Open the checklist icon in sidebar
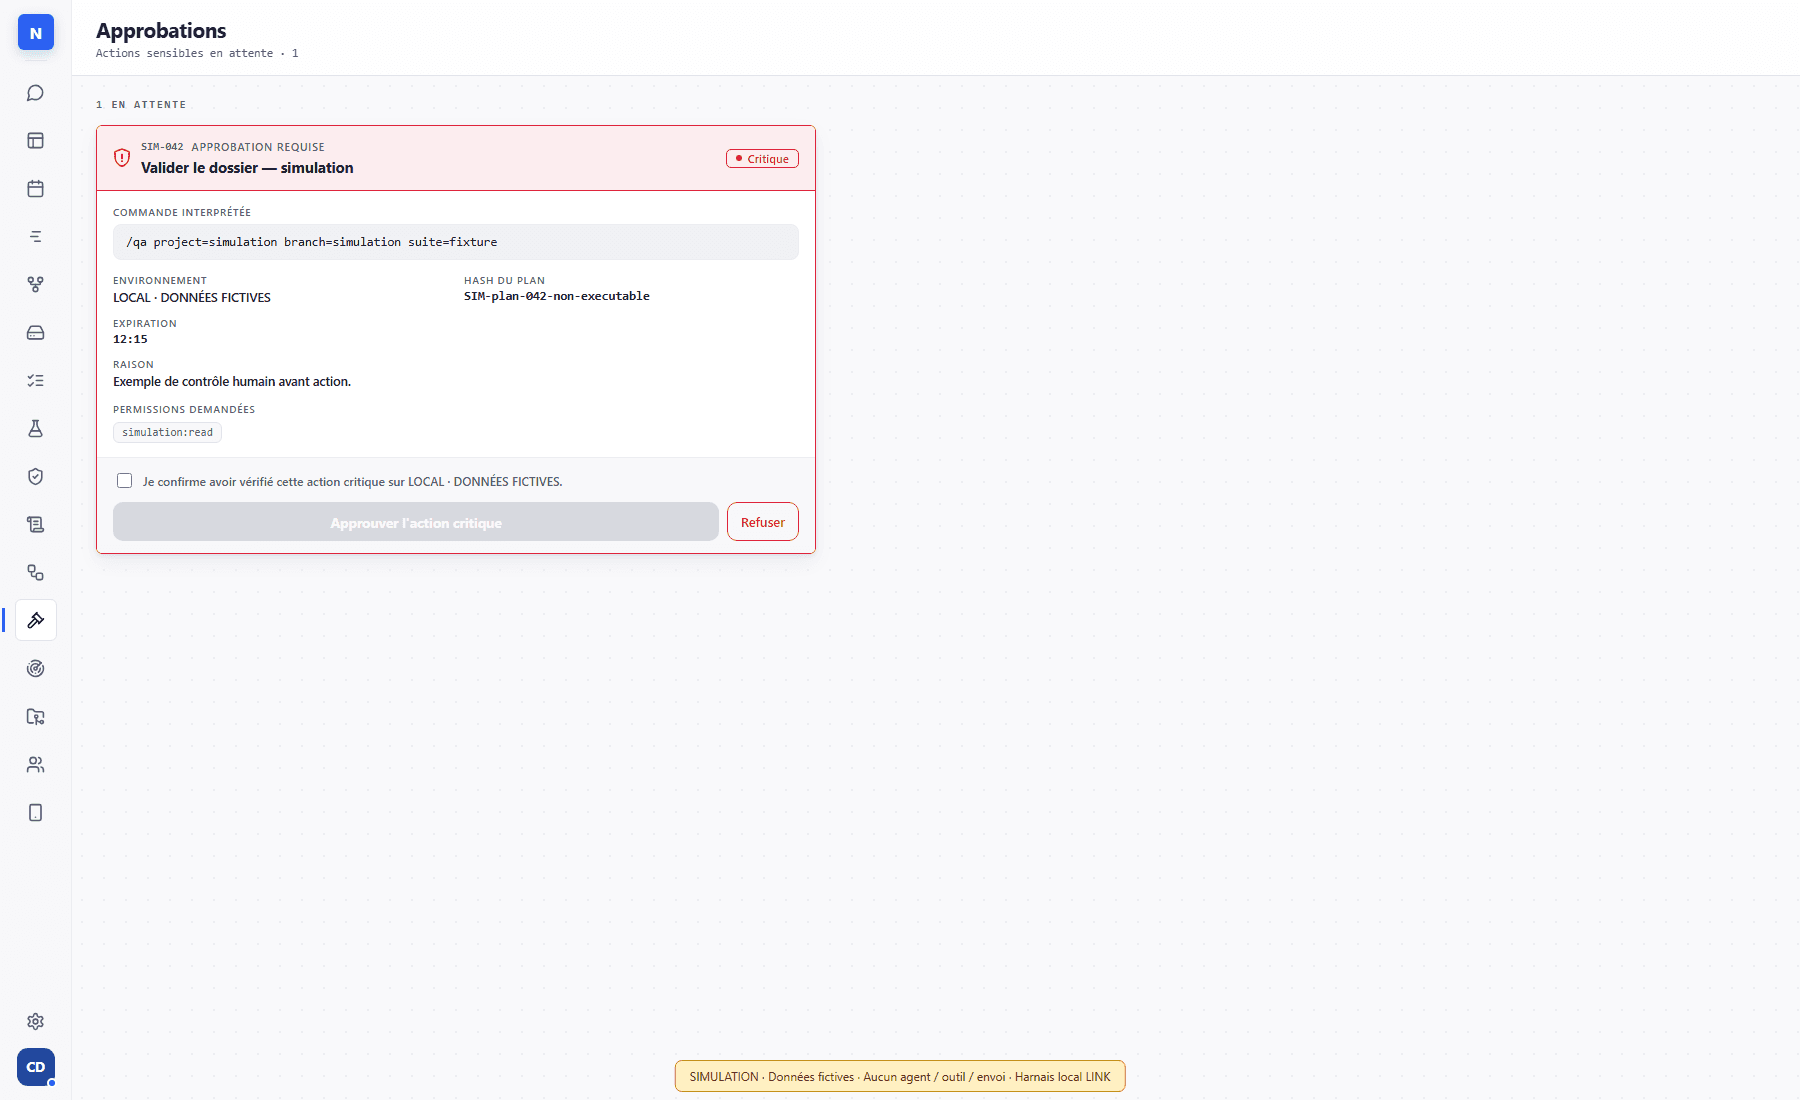The height and width of the screenshot is (1100, 1800). (35, 381)
